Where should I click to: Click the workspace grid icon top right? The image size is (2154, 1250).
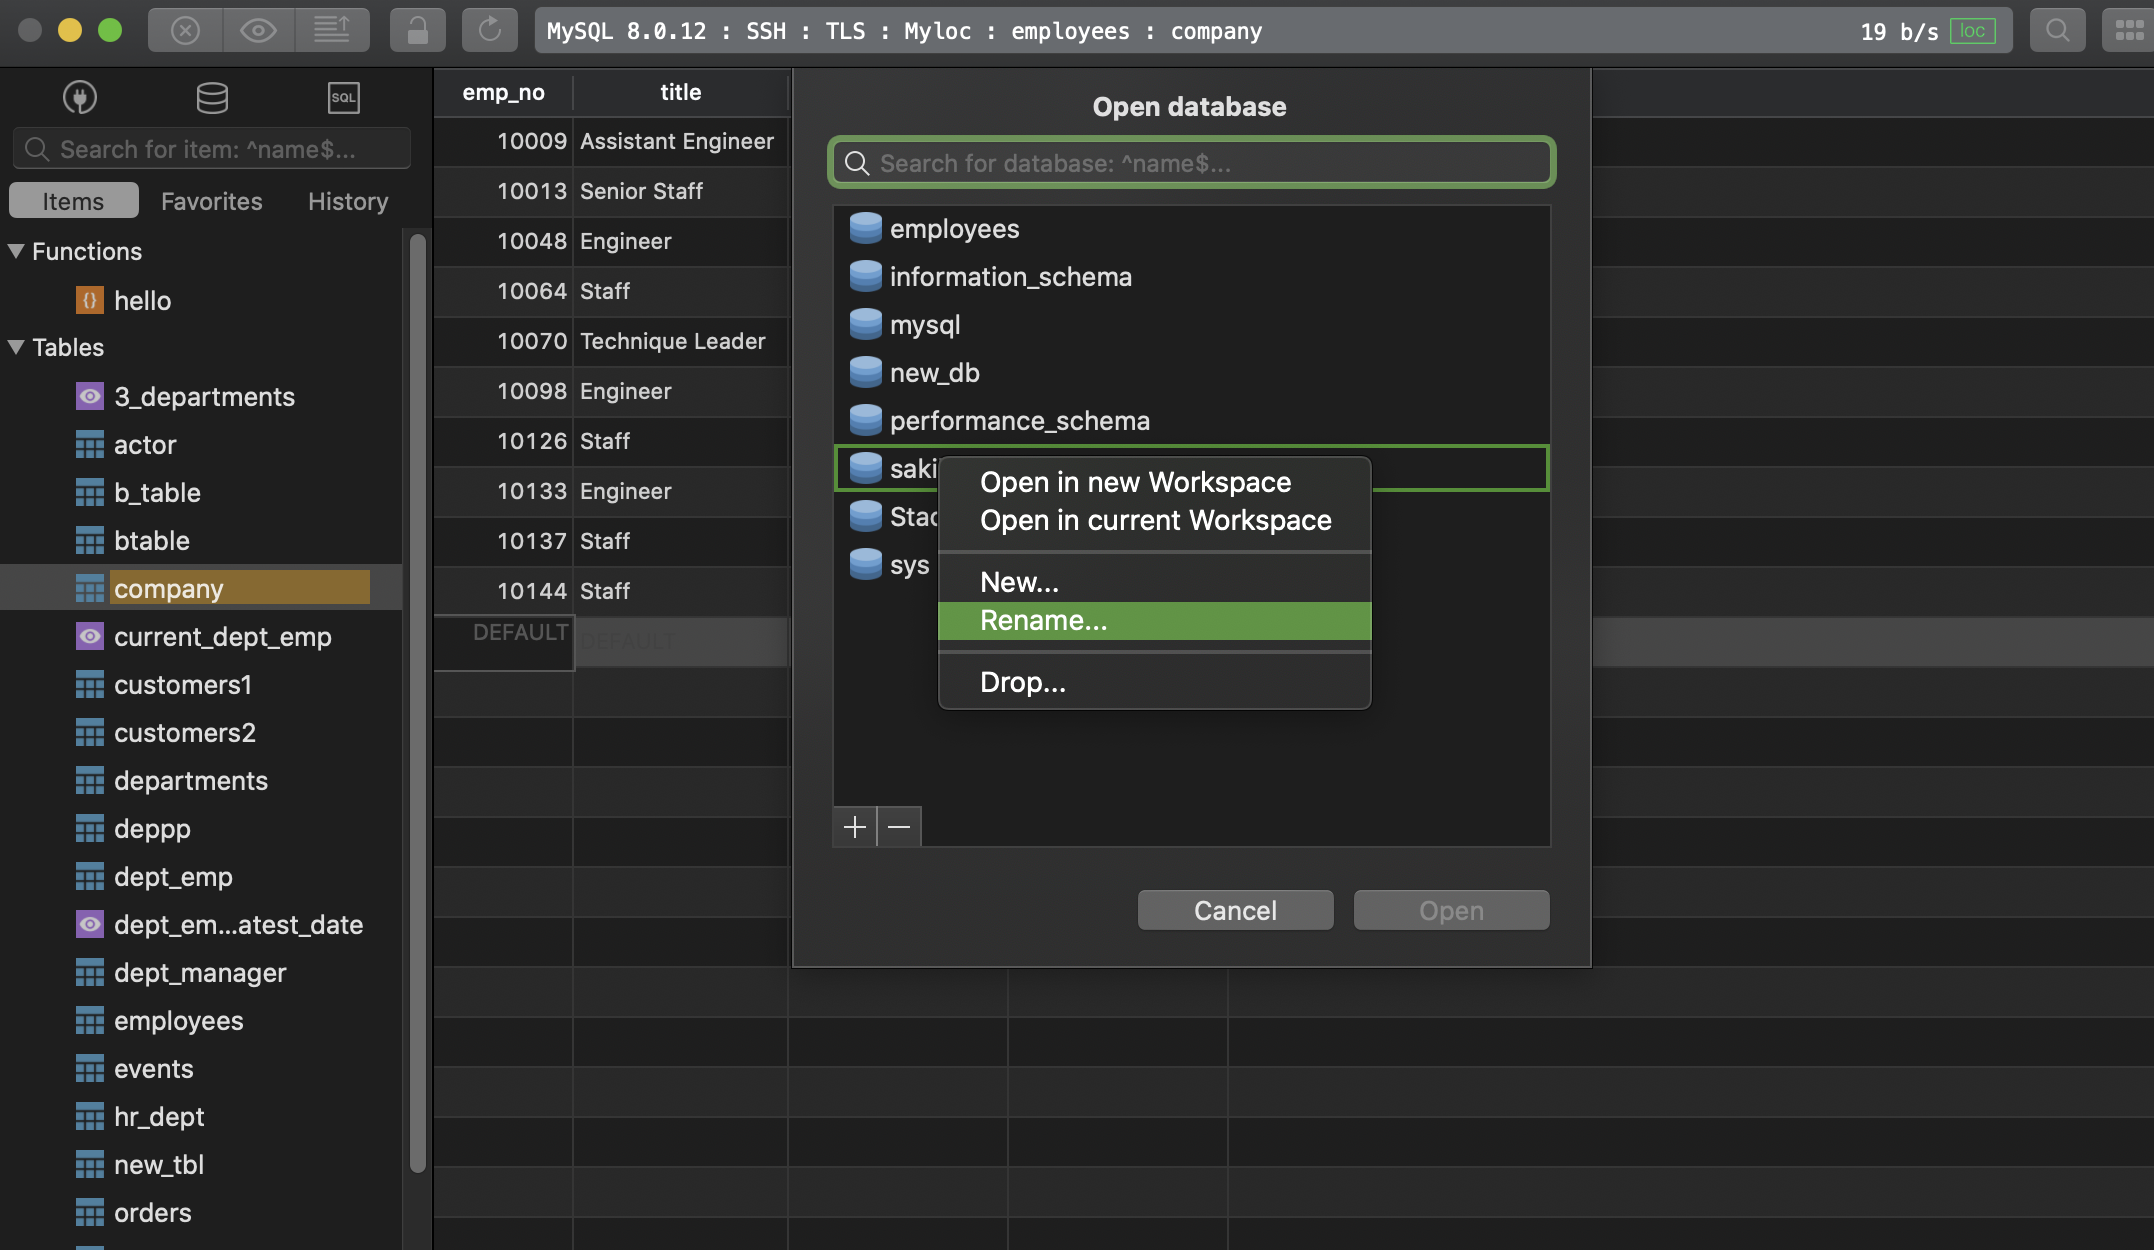[2126, 31]
